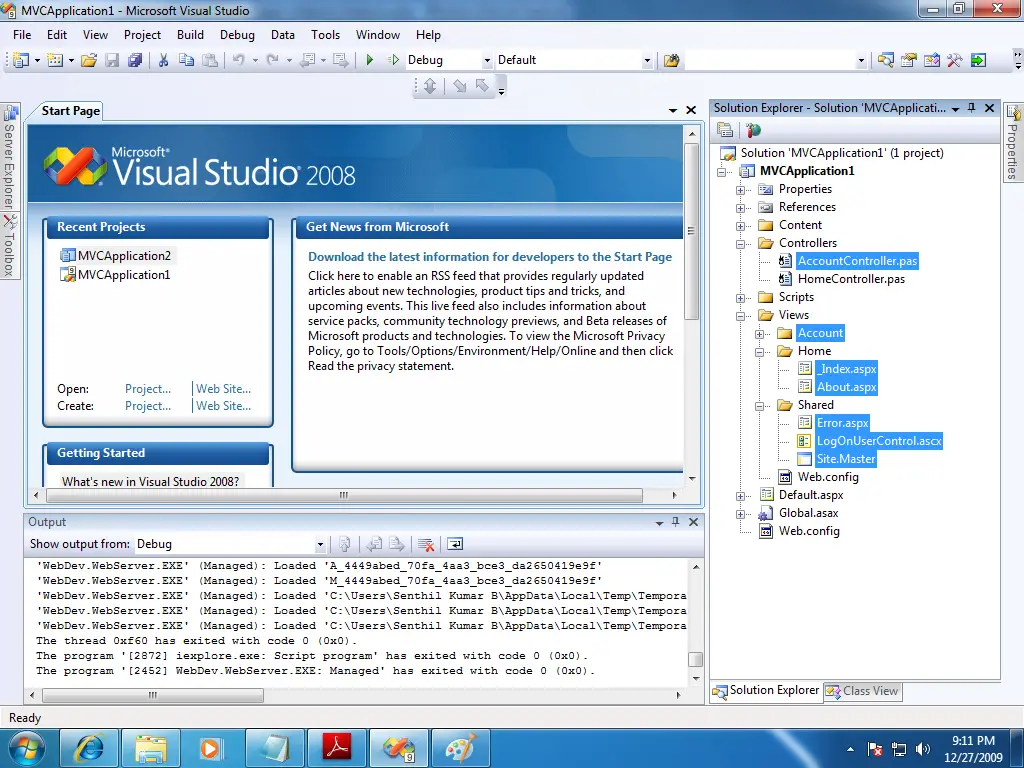1024x768 pixels.
Task: Click the Open File folder icon
Action: (89, 60)
